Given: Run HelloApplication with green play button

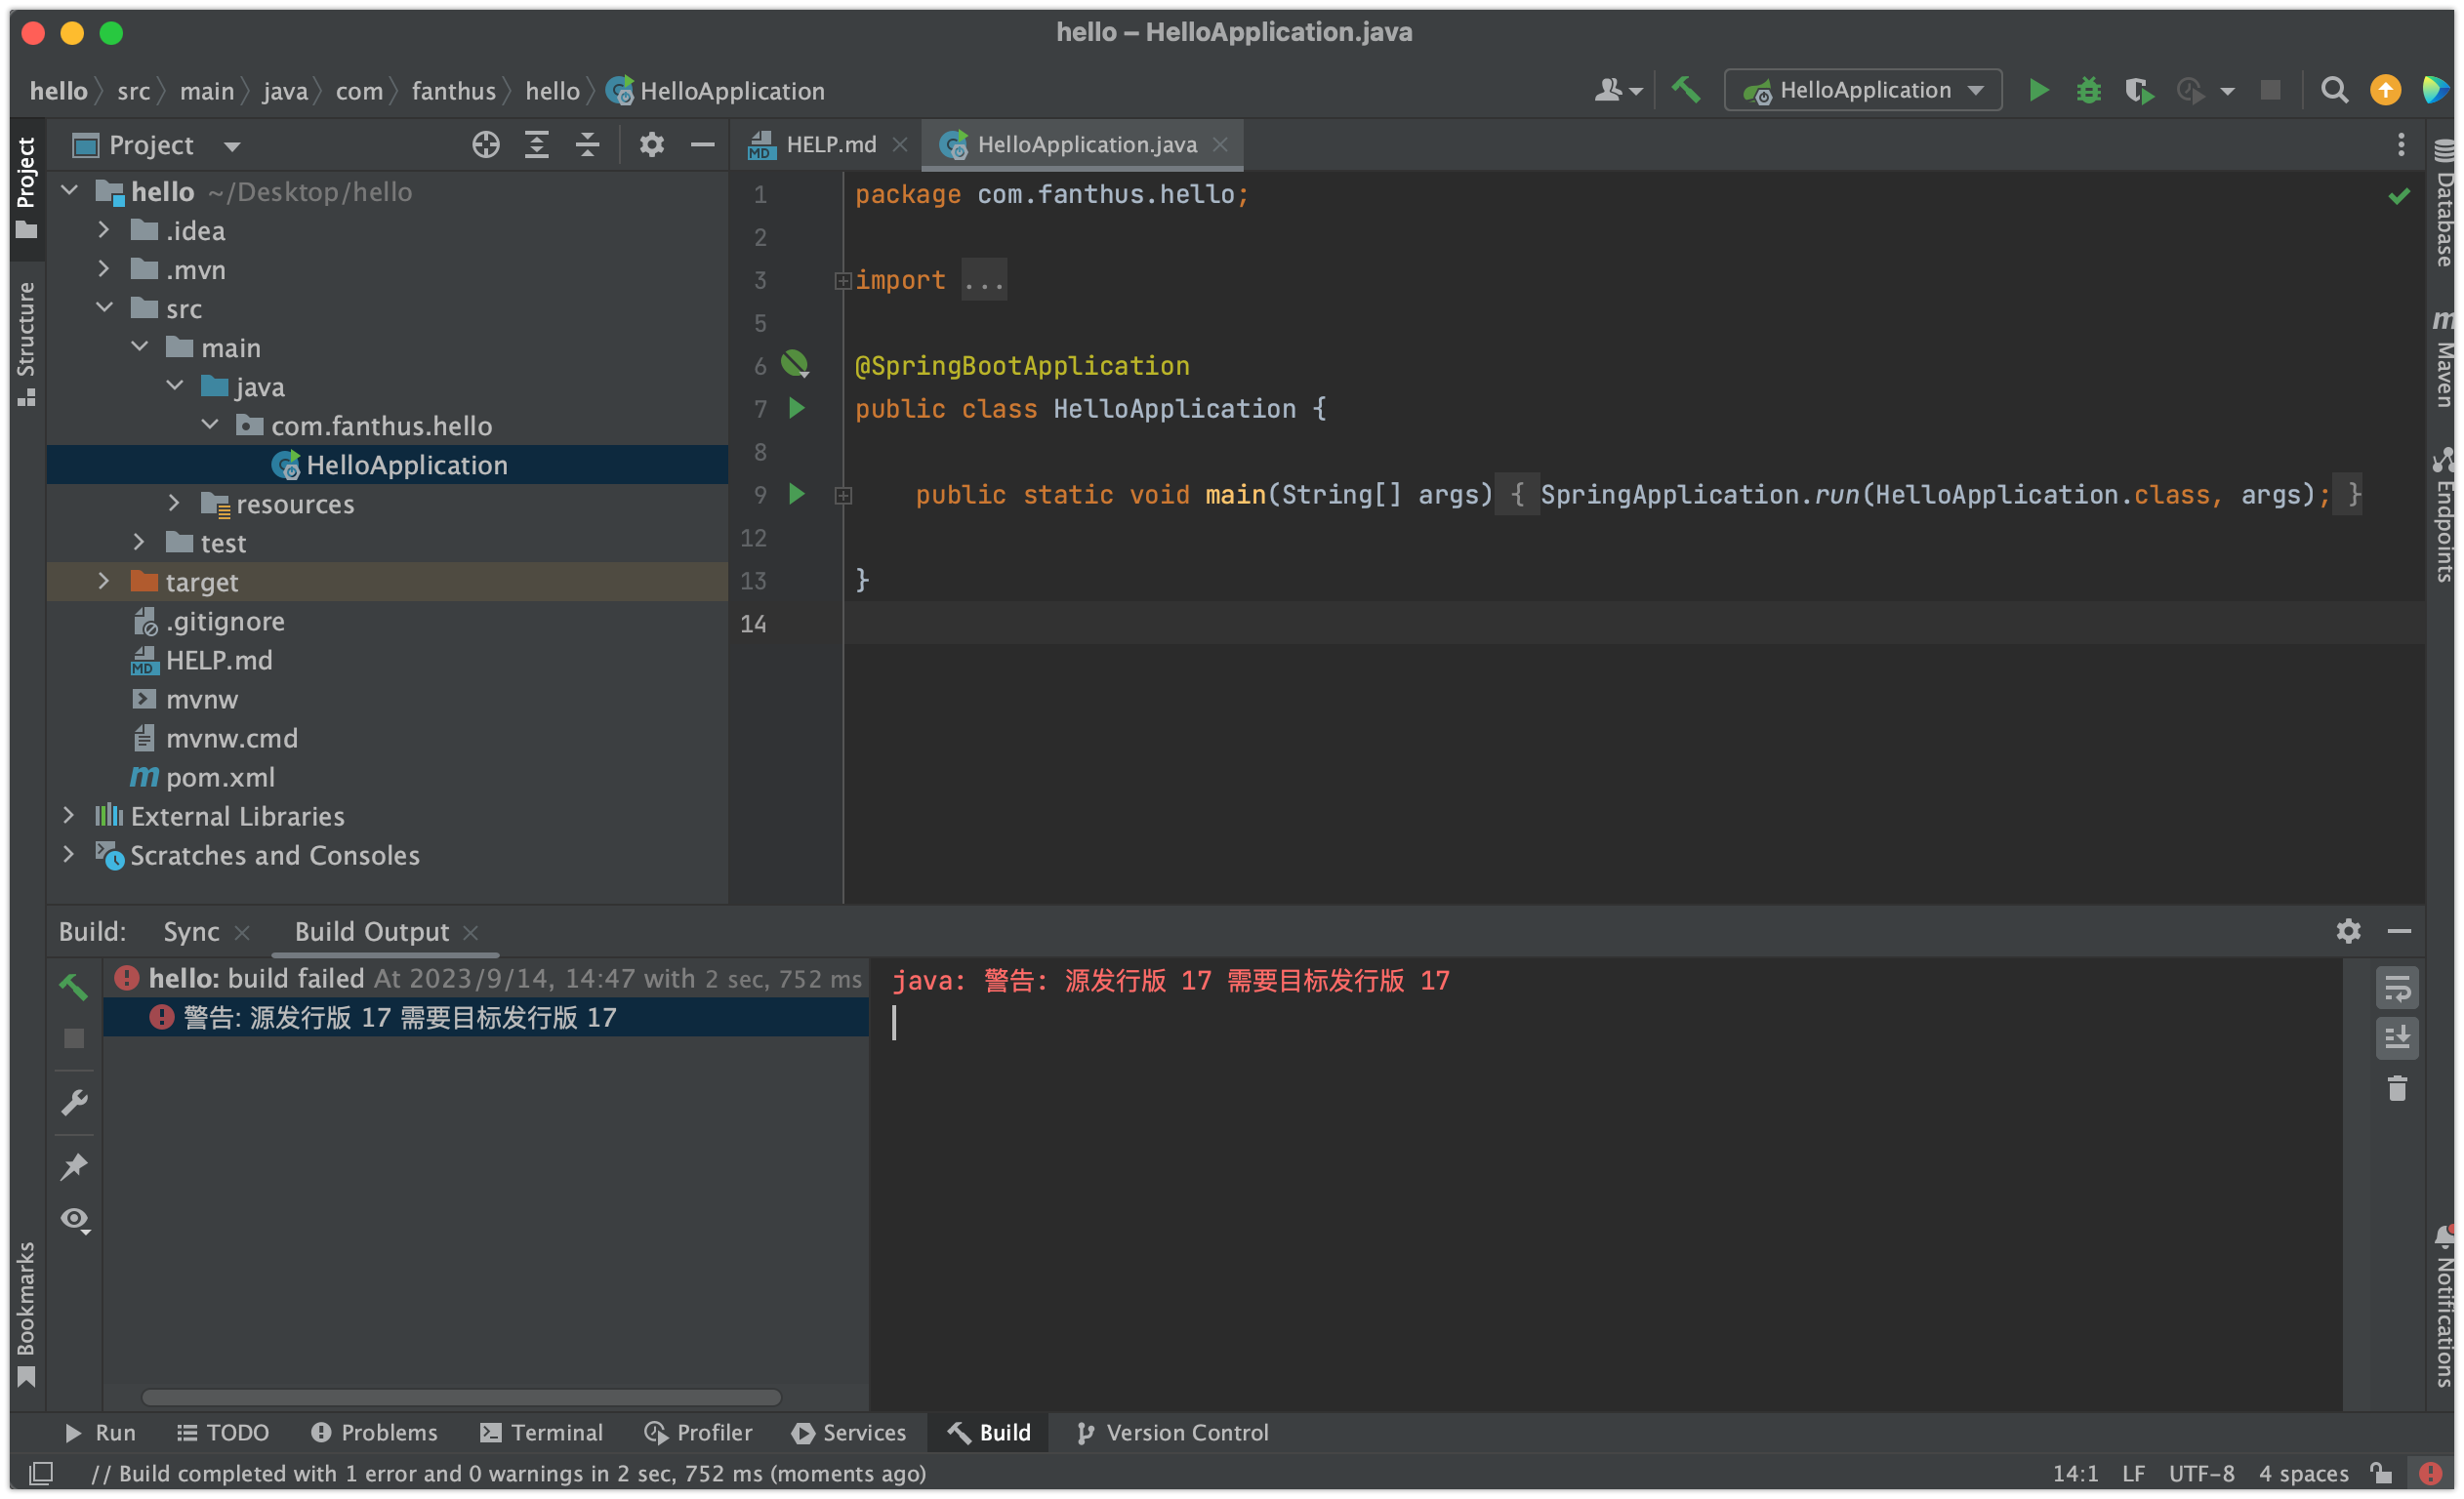Looking at the screenshot, I should (2038, 90).
